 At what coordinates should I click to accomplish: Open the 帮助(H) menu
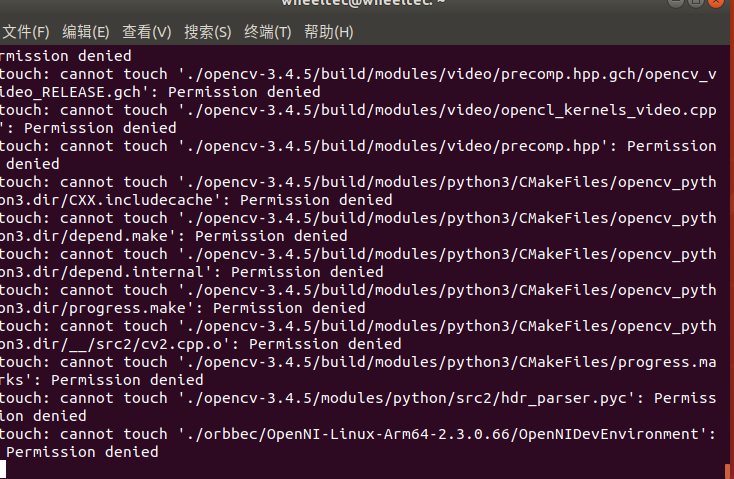click(x=329, y=32)
